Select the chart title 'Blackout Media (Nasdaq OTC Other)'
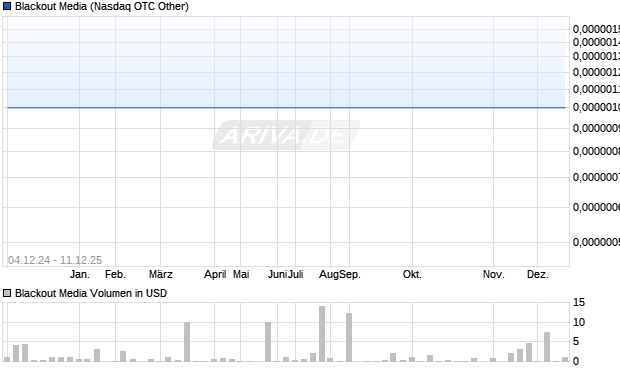620x371 pixels. (102, 6)
